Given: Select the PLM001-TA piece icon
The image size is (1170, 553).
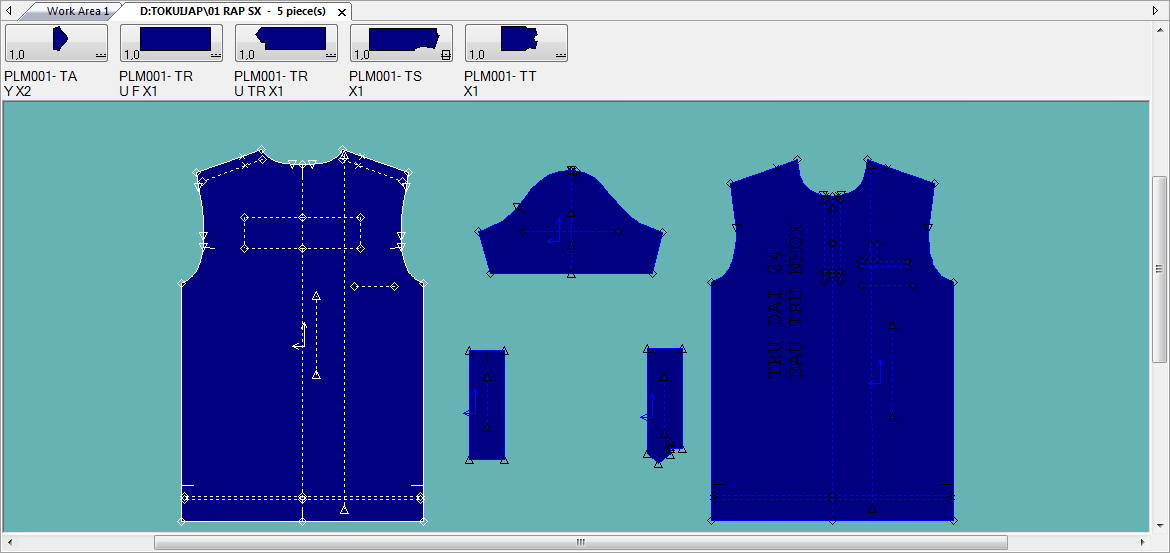Looking at the screenshot, I should pyautogui.click(x=57, y=43).
